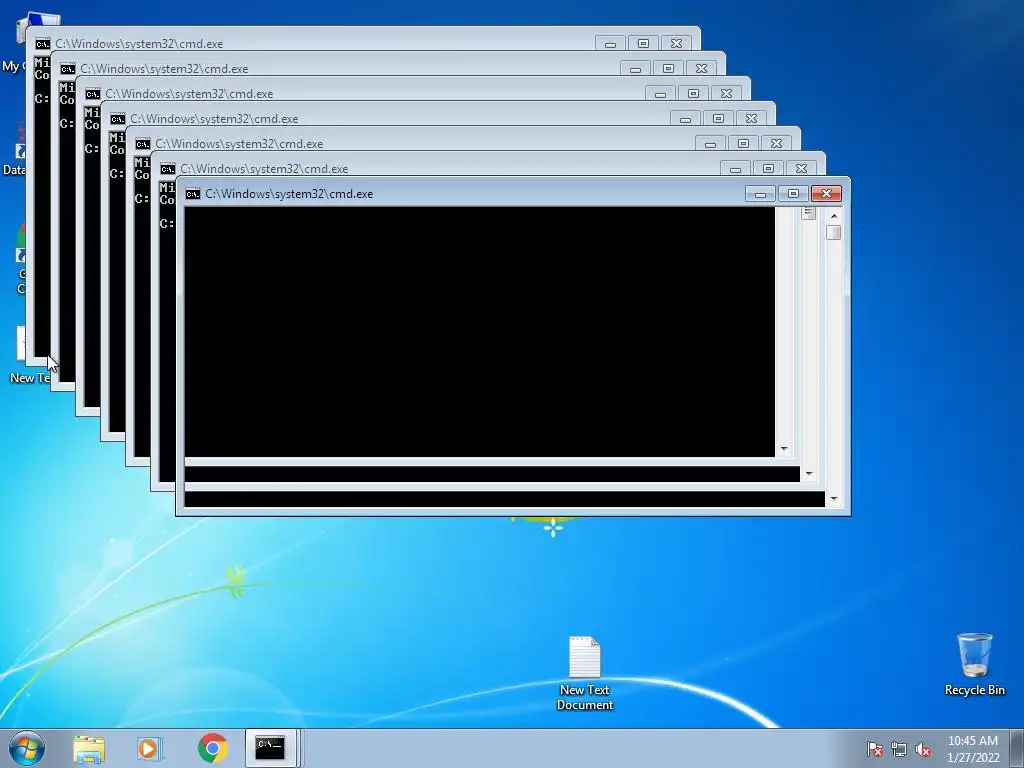
Task: Maximize the second cmd window from the back
Action: tap(668, 69)
